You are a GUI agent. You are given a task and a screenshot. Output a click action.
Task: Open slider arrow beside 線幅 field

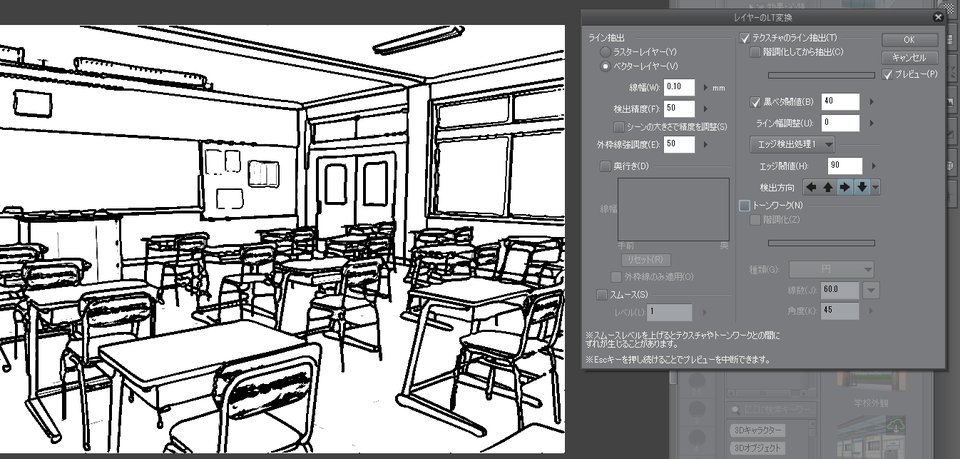tap(704, 88)
